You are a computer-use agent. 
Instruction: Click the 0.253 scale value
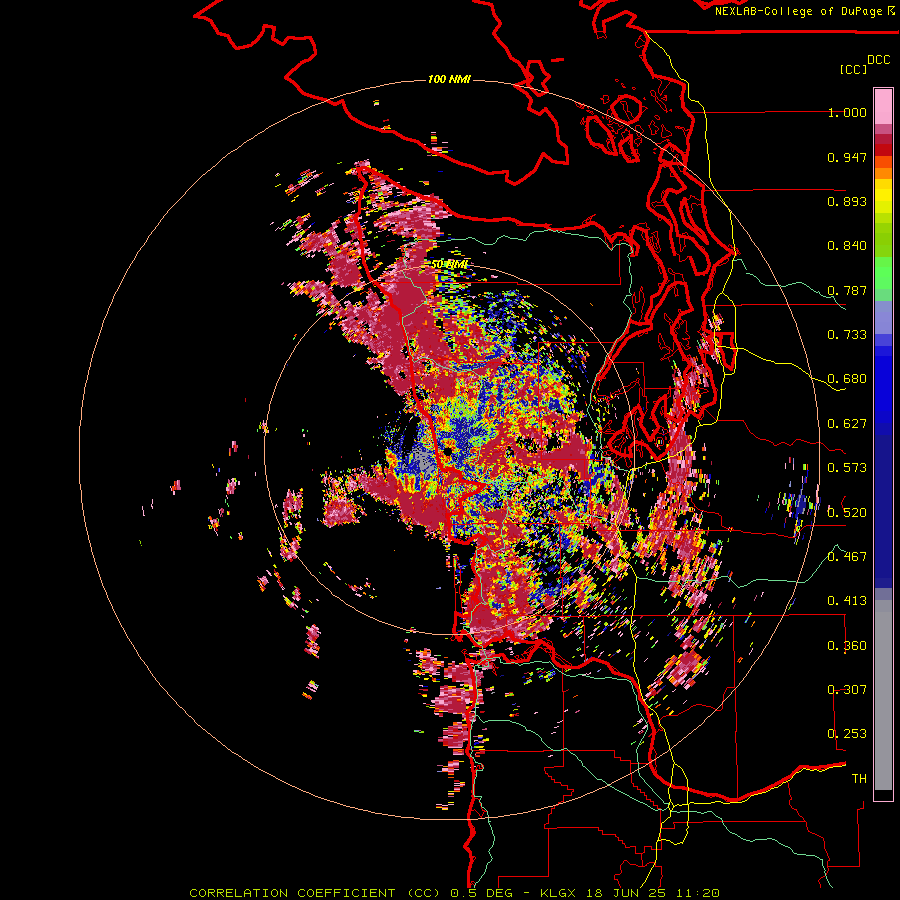(x=847, y=734)
